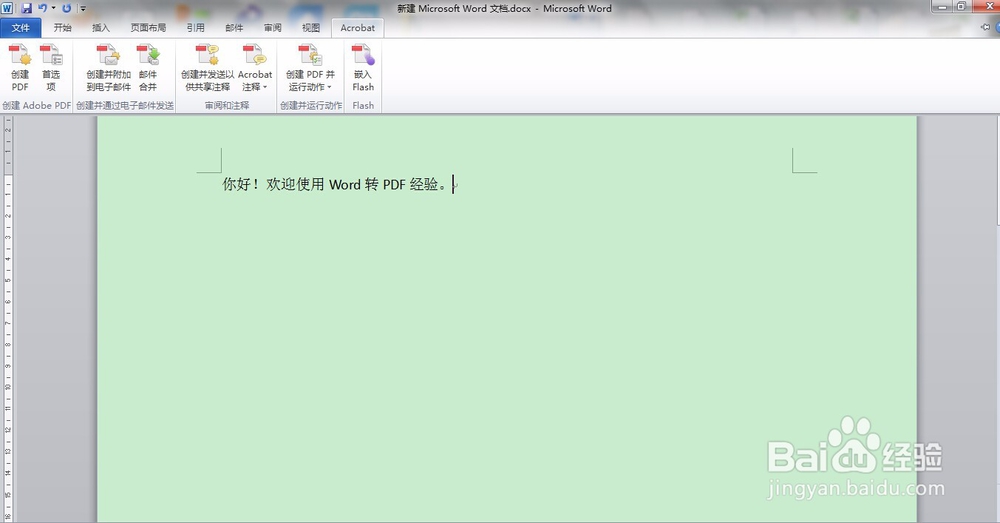Click the vertical ruler on the left

8,319
